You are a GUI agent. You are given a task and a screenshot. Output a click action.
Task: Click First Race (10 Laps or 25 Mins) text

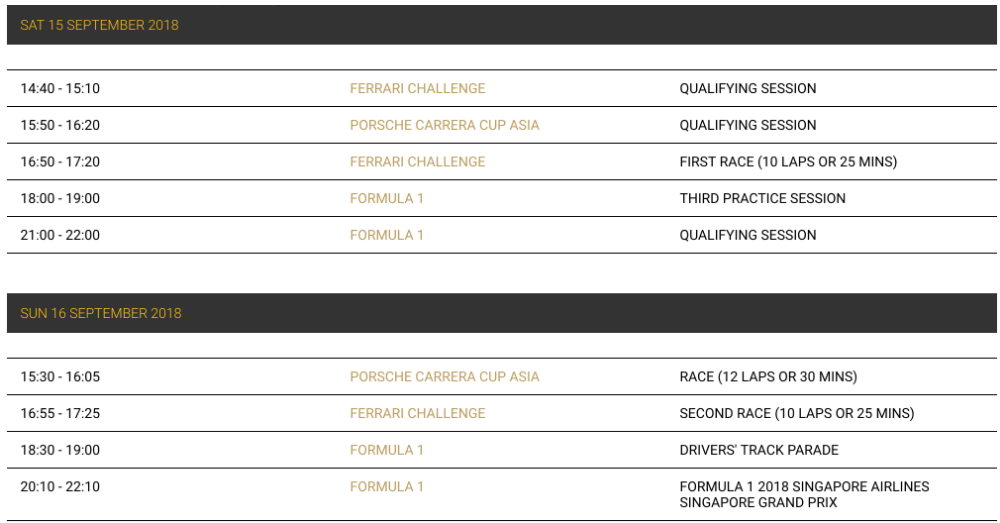coord(788,161)
